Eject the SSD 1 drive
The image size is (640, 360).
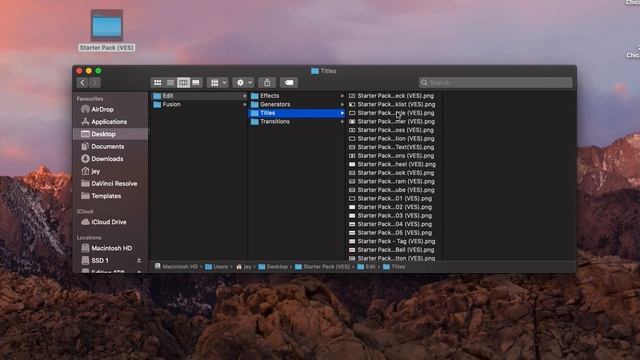point(139,260)
